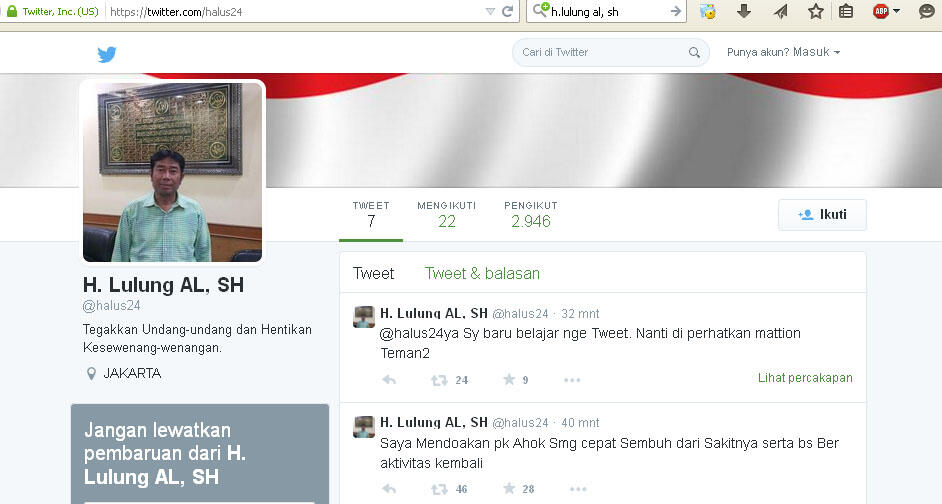Image resolution: width=942 pixels, height=504 pixels.
Task: Click the bio text Tegakkan Undang-undang
Action: pos(197,338)
